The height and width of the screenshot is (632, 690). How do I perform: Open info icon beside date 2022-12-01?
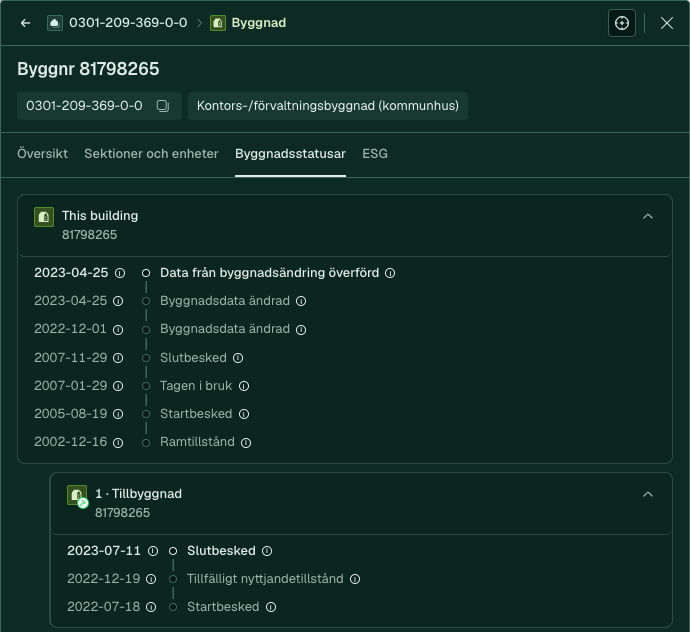pyautogui.click(x=118, y=330)
